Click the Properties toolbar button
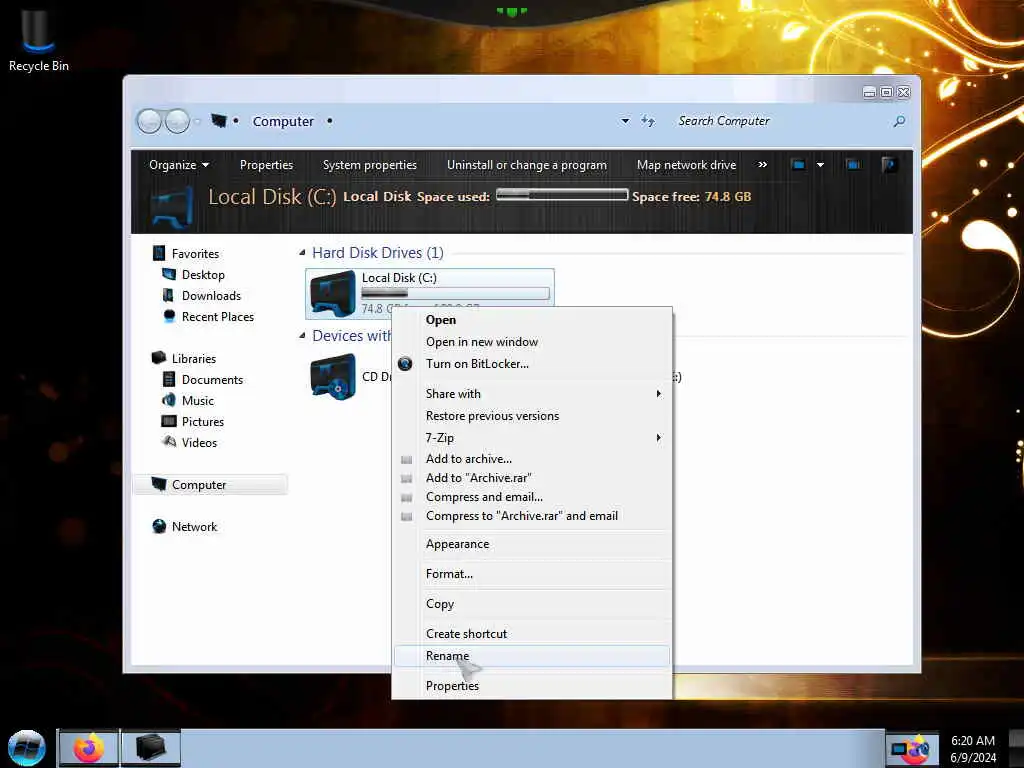Screen dimensions: 1024x768 (x=266, y=165)
